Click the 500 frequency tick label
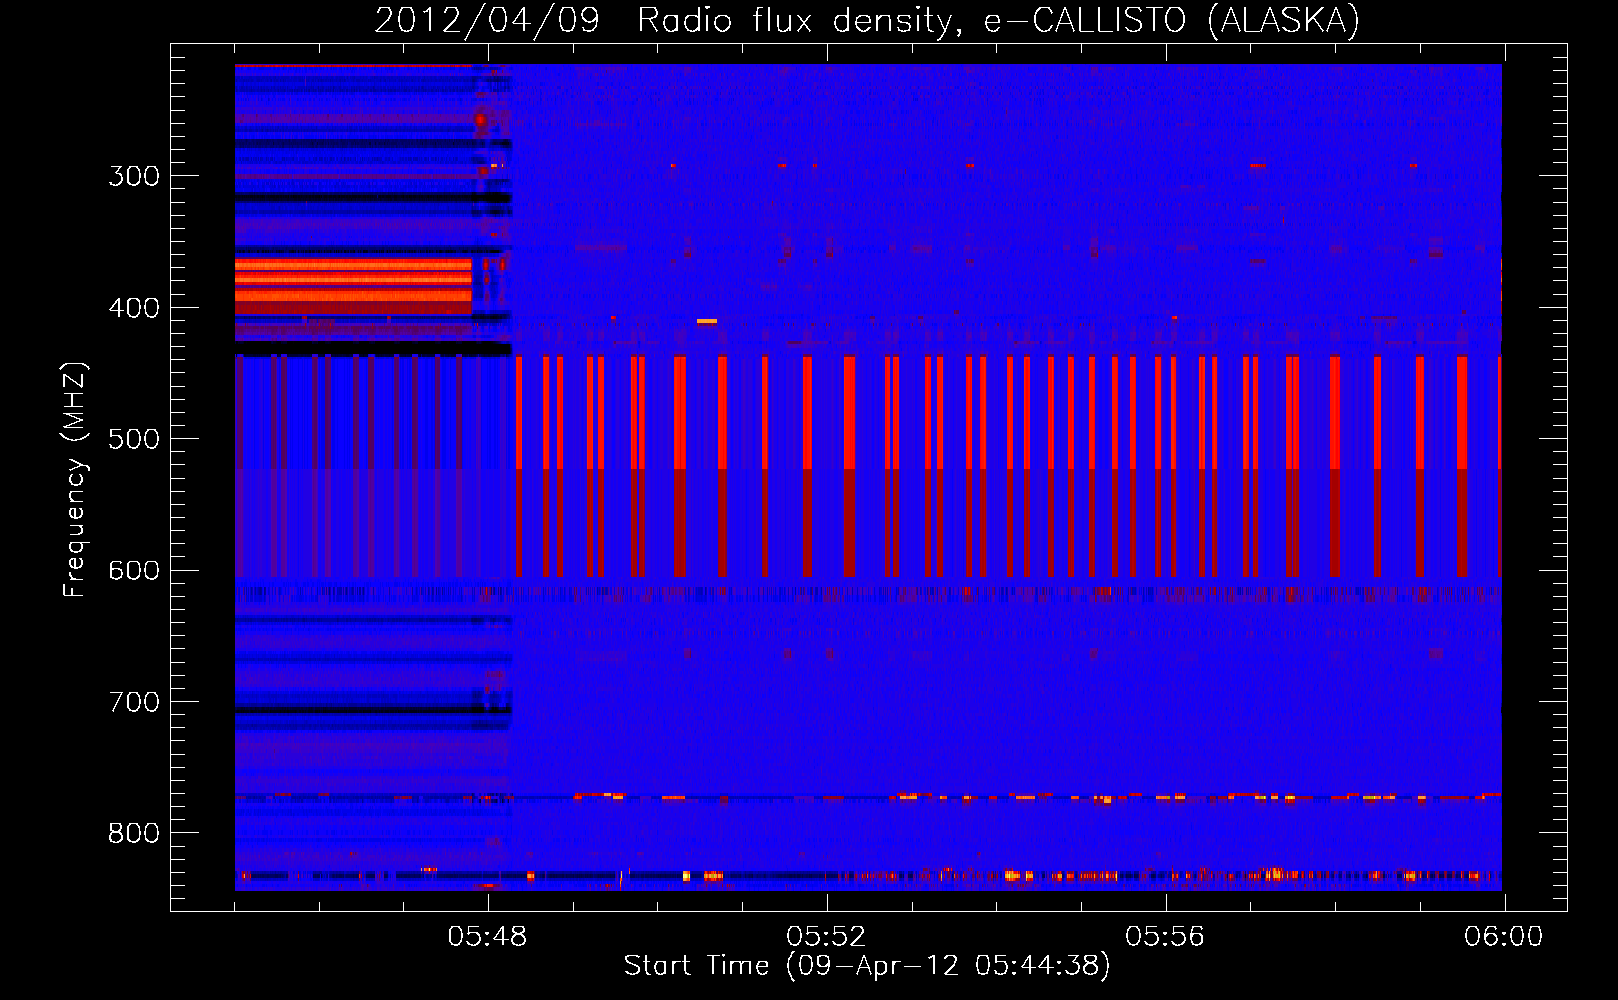The width and height of the screenshot is (1618, 1000). pos(134,439)
